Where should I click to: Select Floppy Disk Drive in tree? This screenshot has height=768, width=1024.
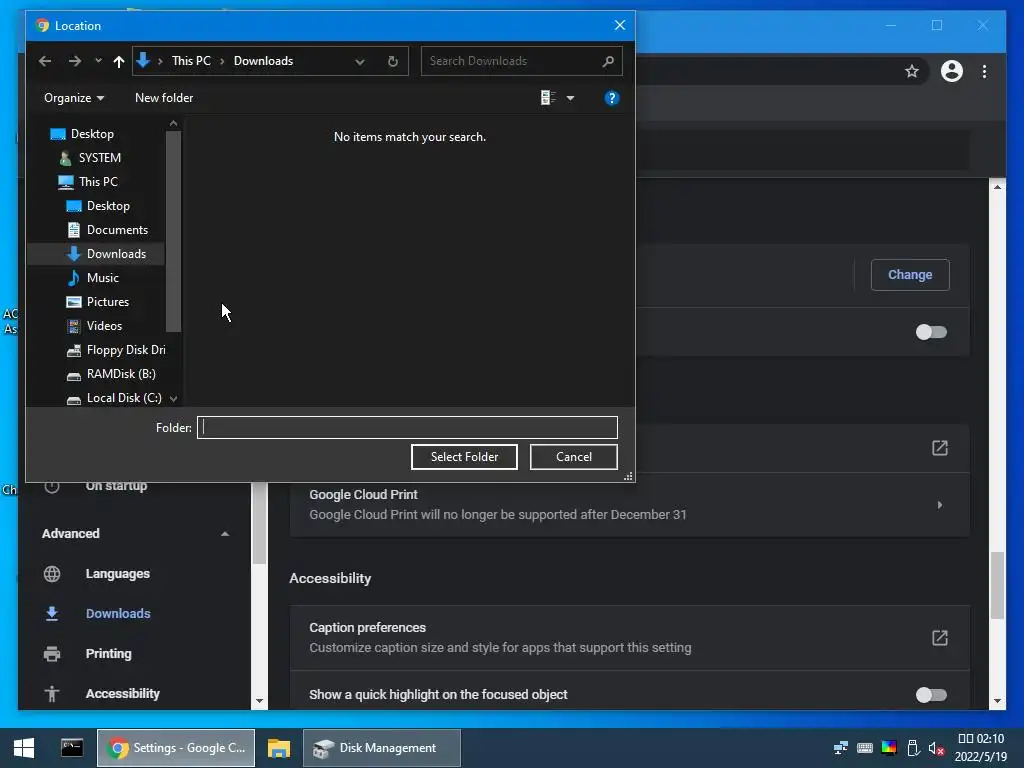point(125,350)
